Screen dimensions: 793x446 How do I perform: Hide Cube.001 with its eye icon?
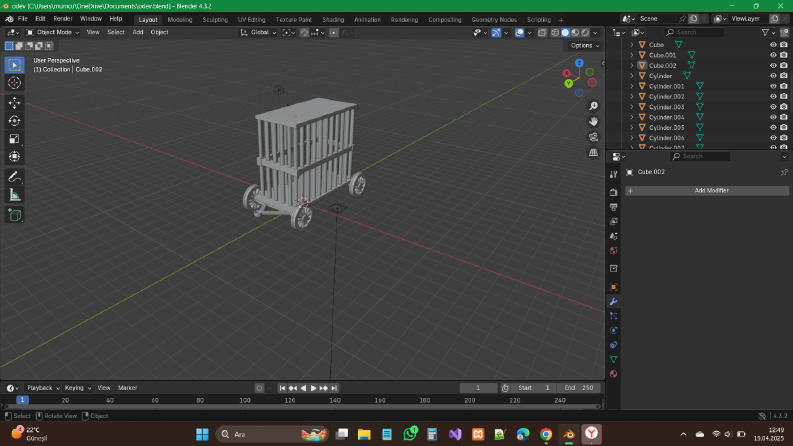(x=773, y=55)
